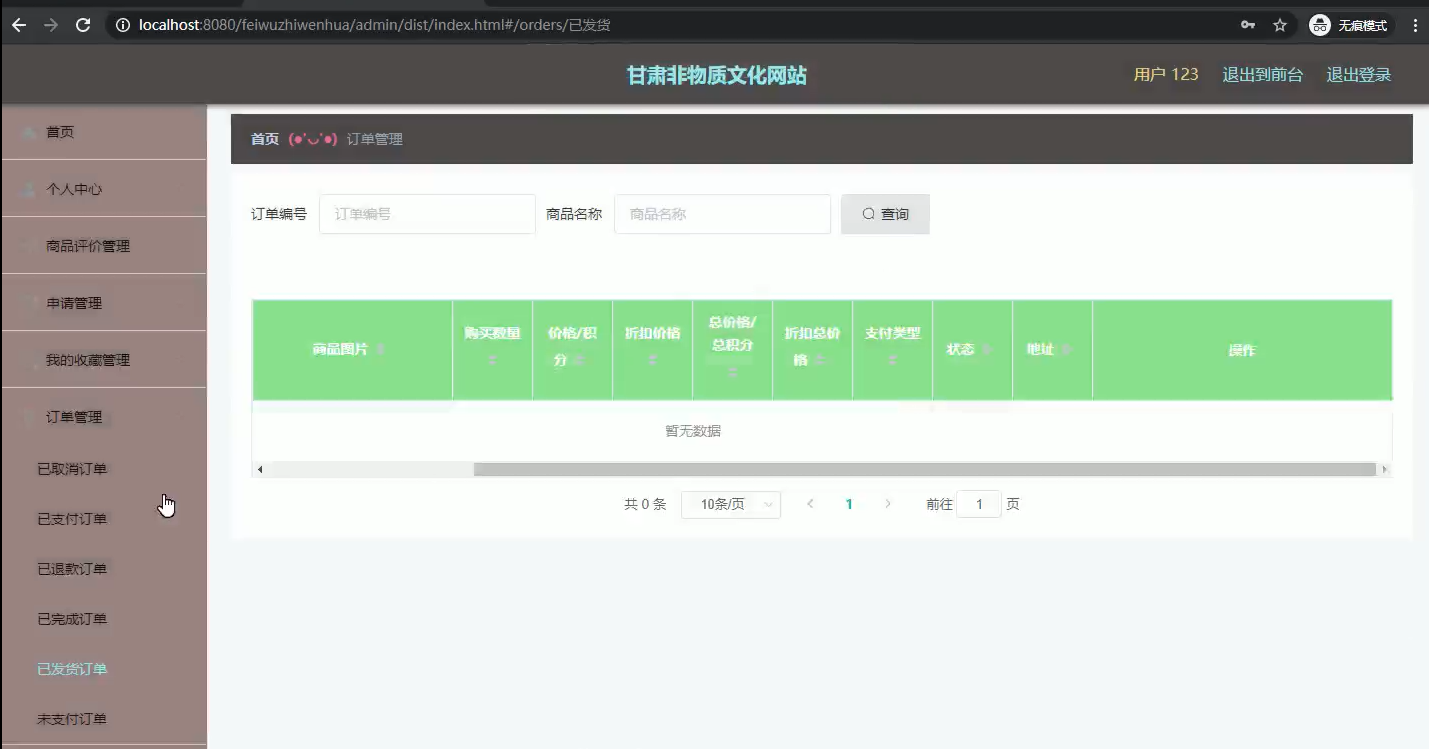Click the site info icon in address bar
The image size is (1429, 749).
(122, 25)
